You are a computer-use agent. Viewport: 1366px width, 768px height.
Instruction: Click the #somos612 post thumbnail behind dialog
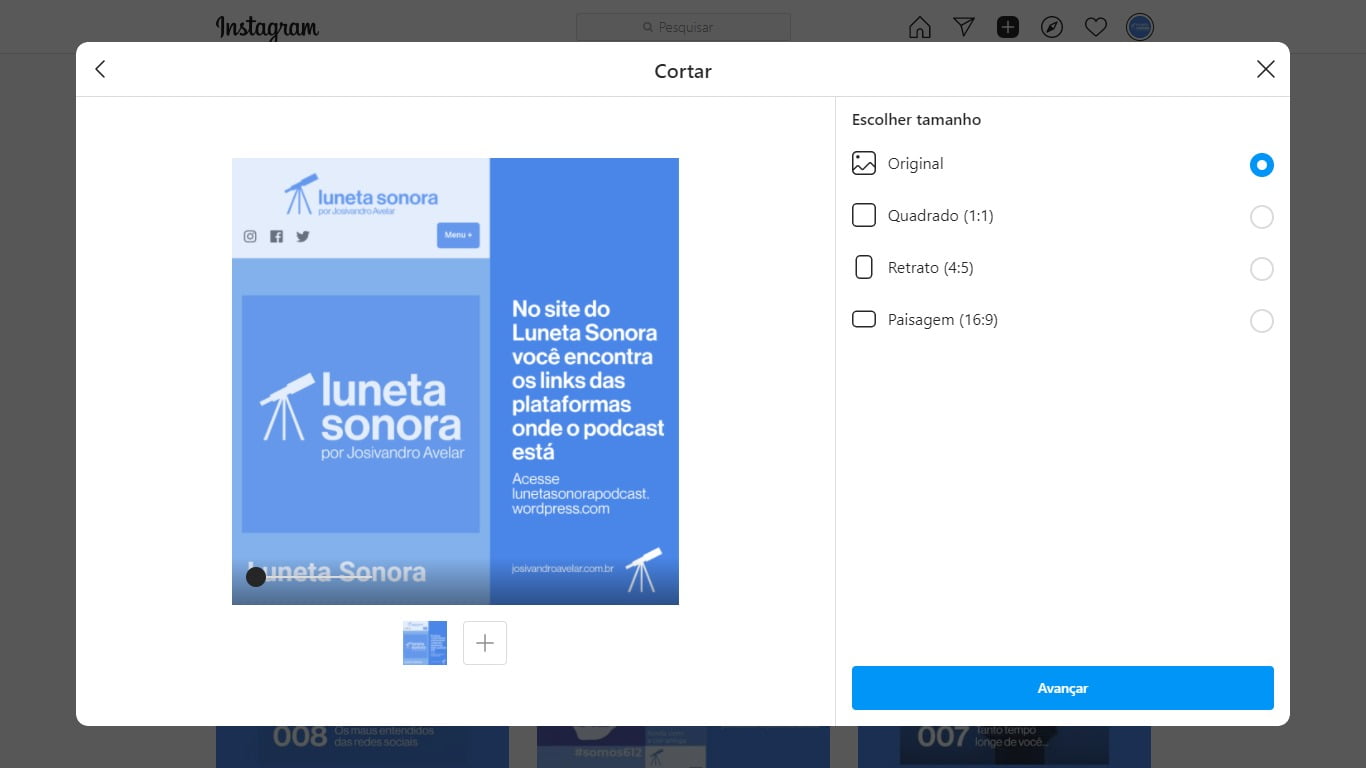[x=683, y=747]
